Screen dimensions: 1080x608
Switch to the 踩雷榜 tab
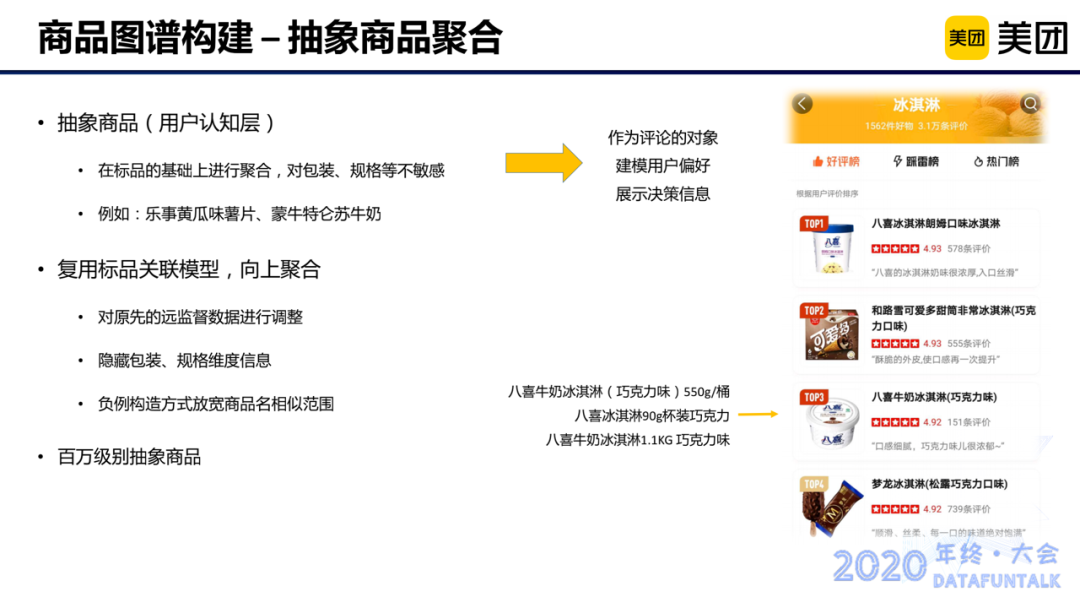click(915, 161)
